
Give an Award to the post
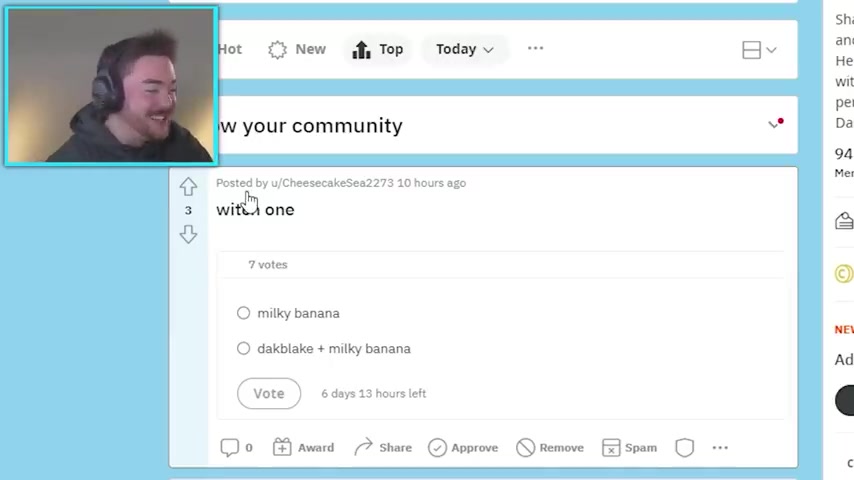[303, 447]
